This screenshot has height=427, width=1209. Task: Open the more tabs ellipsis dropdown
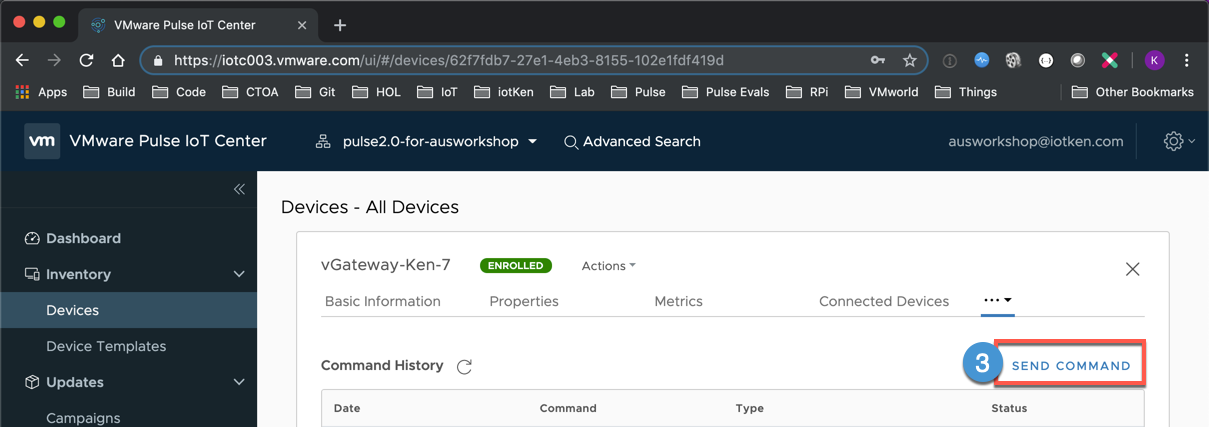(x=998, y=300)
